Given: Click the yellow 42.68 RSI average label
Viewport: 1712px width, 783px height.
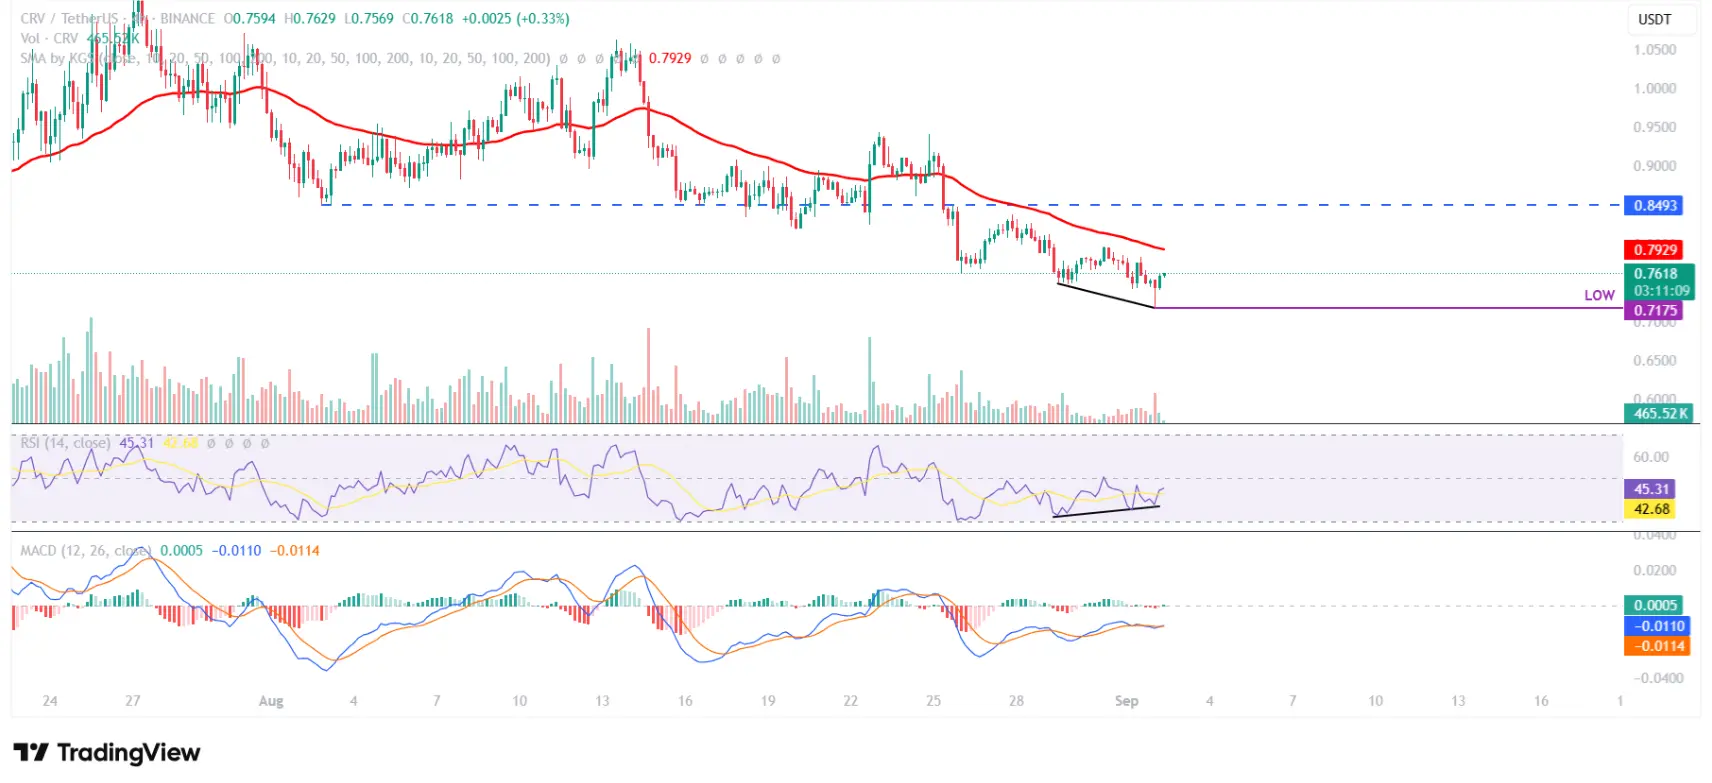Looking at the screenshot, I should [1651, 509].
